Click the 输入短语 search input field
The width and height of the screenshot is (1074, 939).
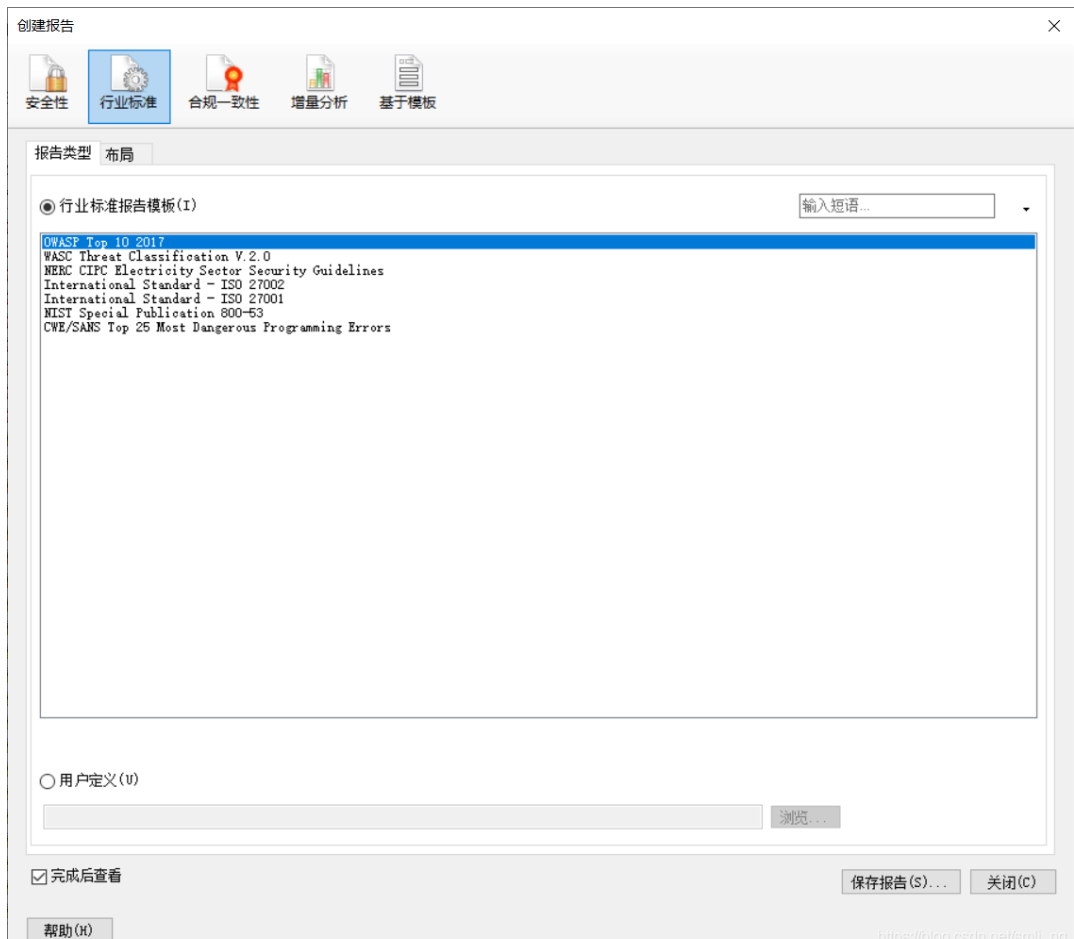pyautogui.click(x=897, y=205)
